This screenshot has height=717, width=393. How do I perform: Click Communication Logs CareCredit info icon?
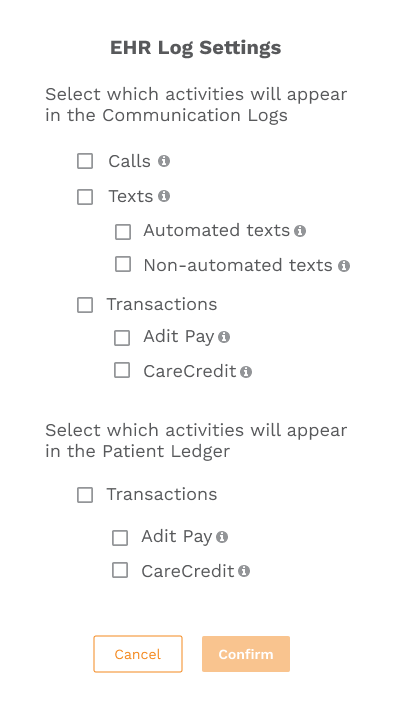246,372
